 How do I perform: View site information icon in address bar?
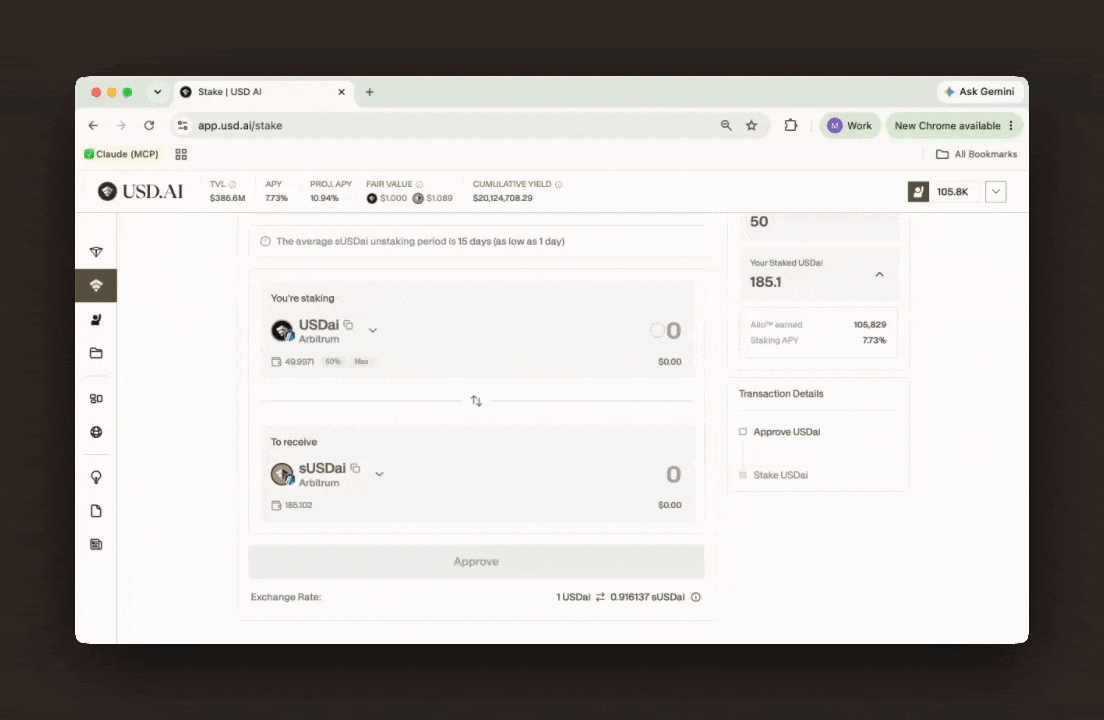(182, 125)
